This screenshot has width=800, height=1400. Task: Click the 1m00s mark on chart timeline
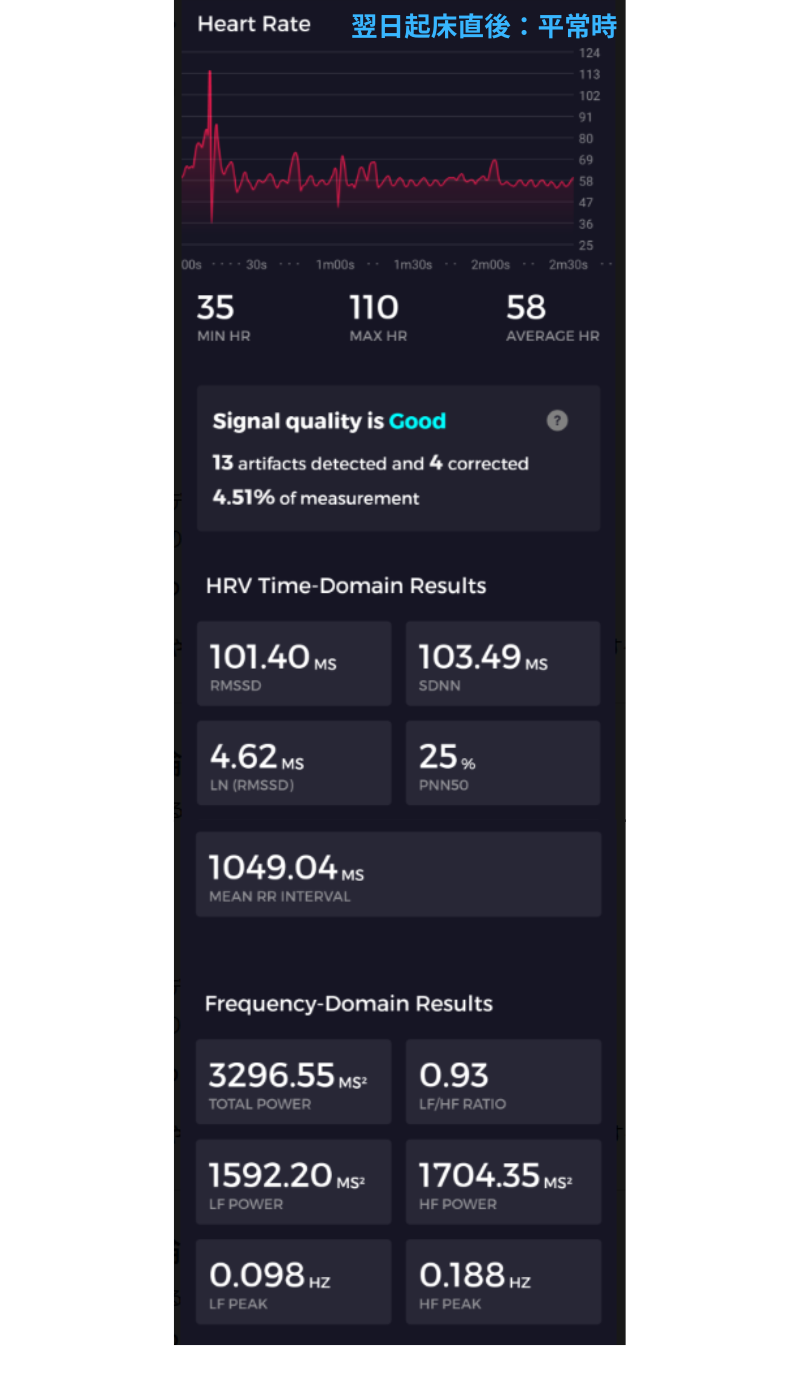click(x=335, y=265)
